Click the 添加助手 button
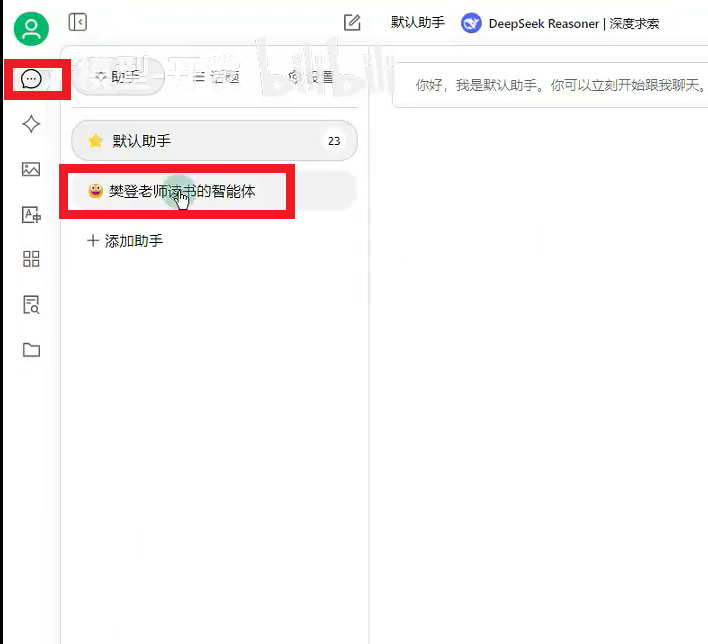 click(125, 241)
